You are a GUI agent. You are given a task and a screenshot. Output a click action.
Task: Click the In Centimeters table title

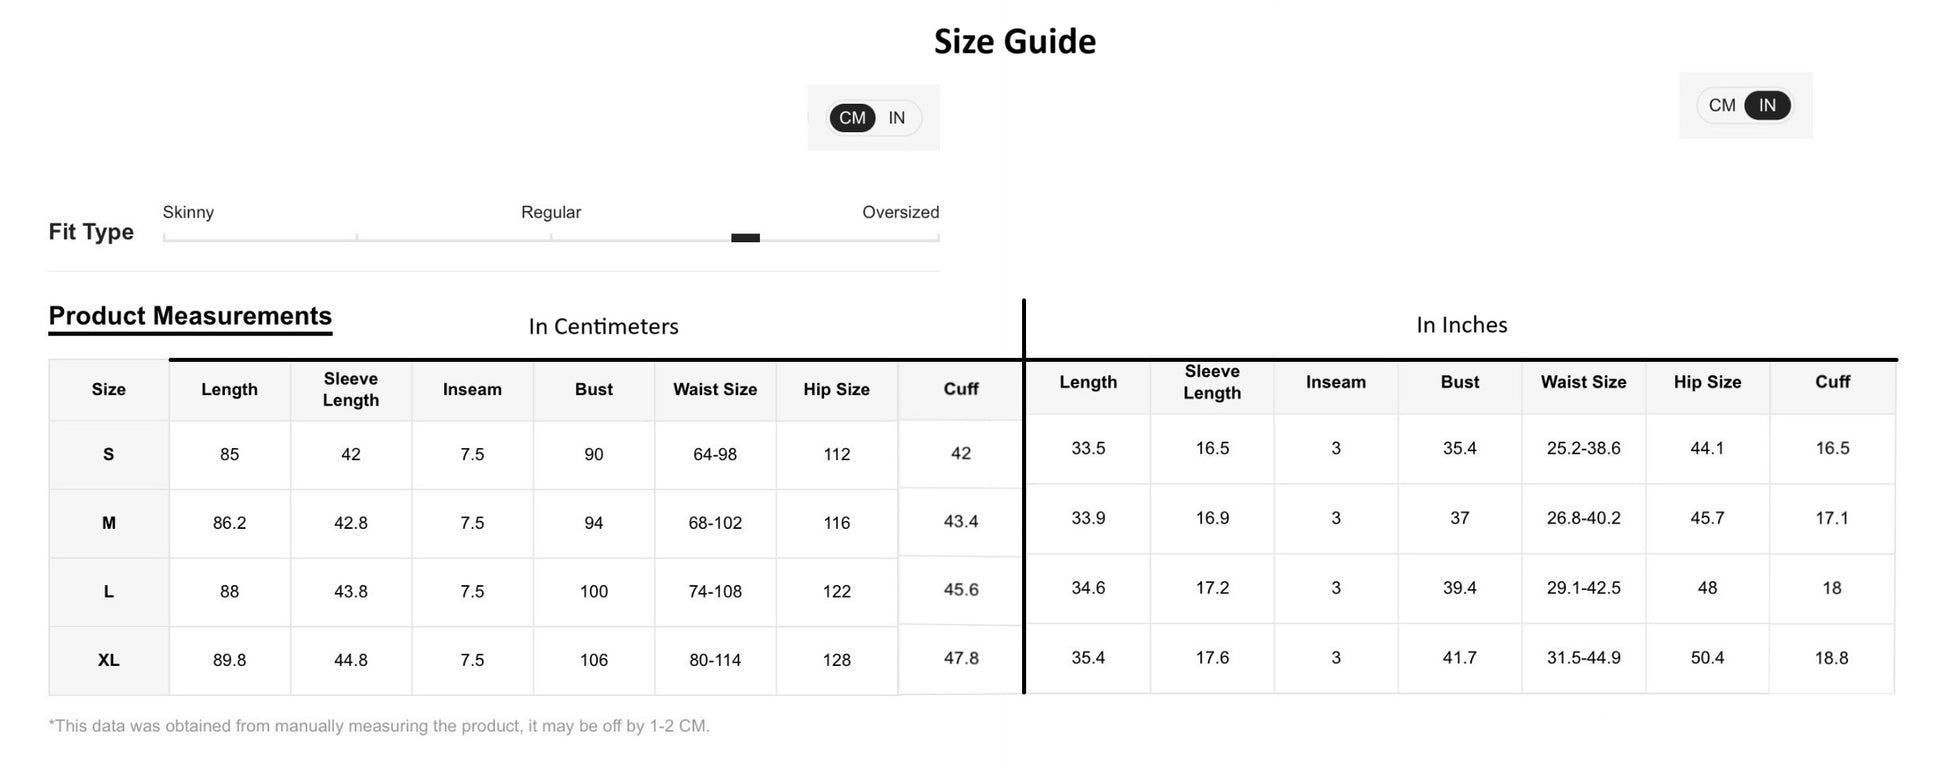(603, 326)
